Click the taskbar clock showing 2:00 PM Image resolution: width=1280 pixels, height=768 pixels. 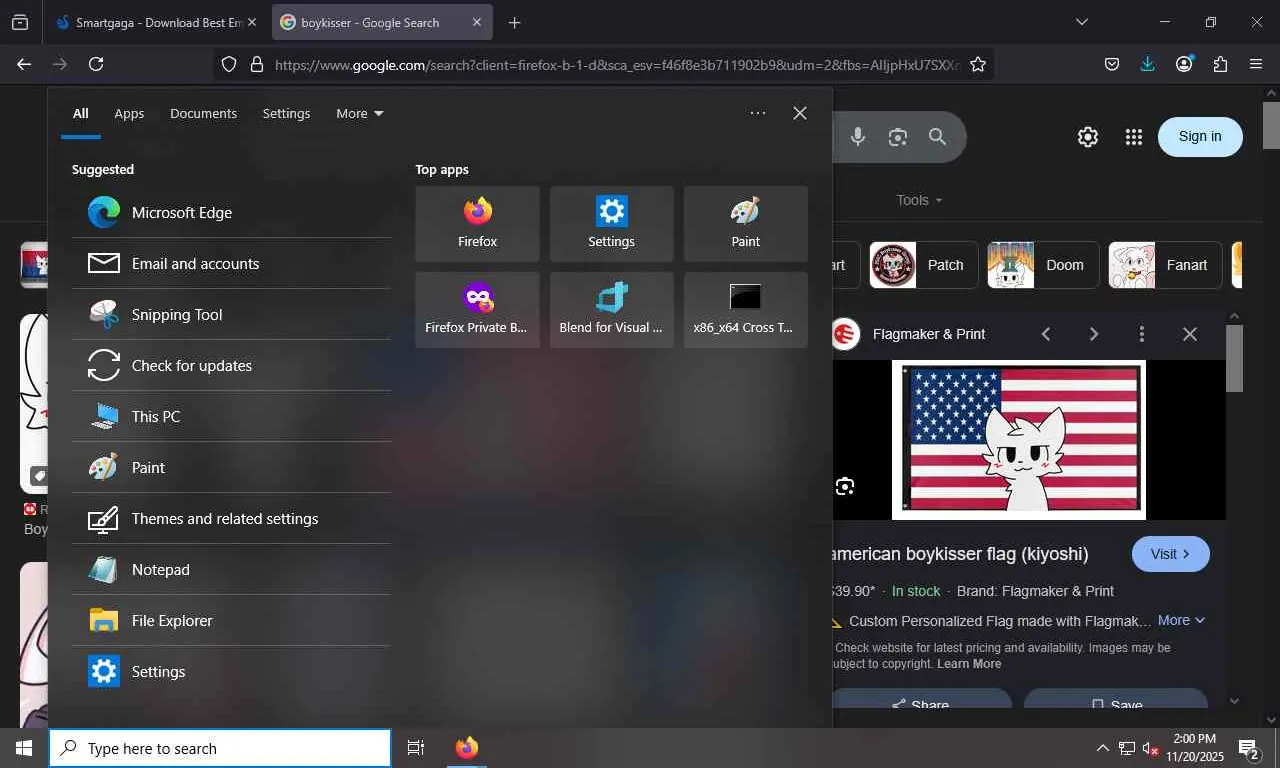point(1194,748)
